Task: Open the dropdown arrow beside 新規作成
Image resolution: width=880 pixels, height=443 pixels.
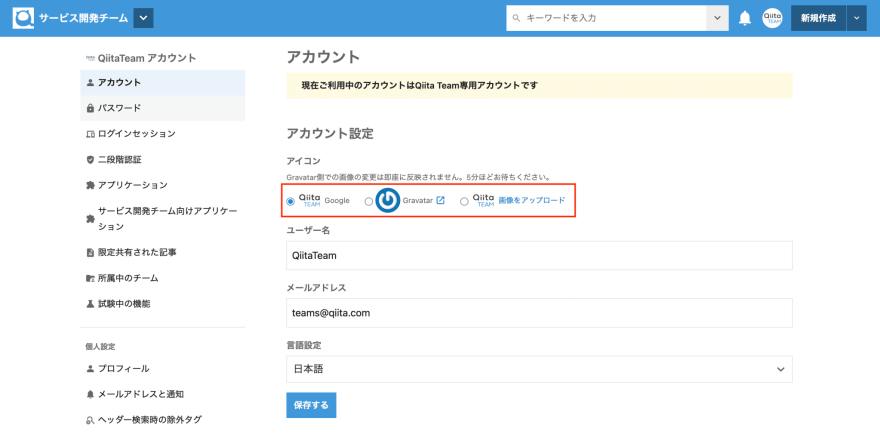Action: [856, 18]
